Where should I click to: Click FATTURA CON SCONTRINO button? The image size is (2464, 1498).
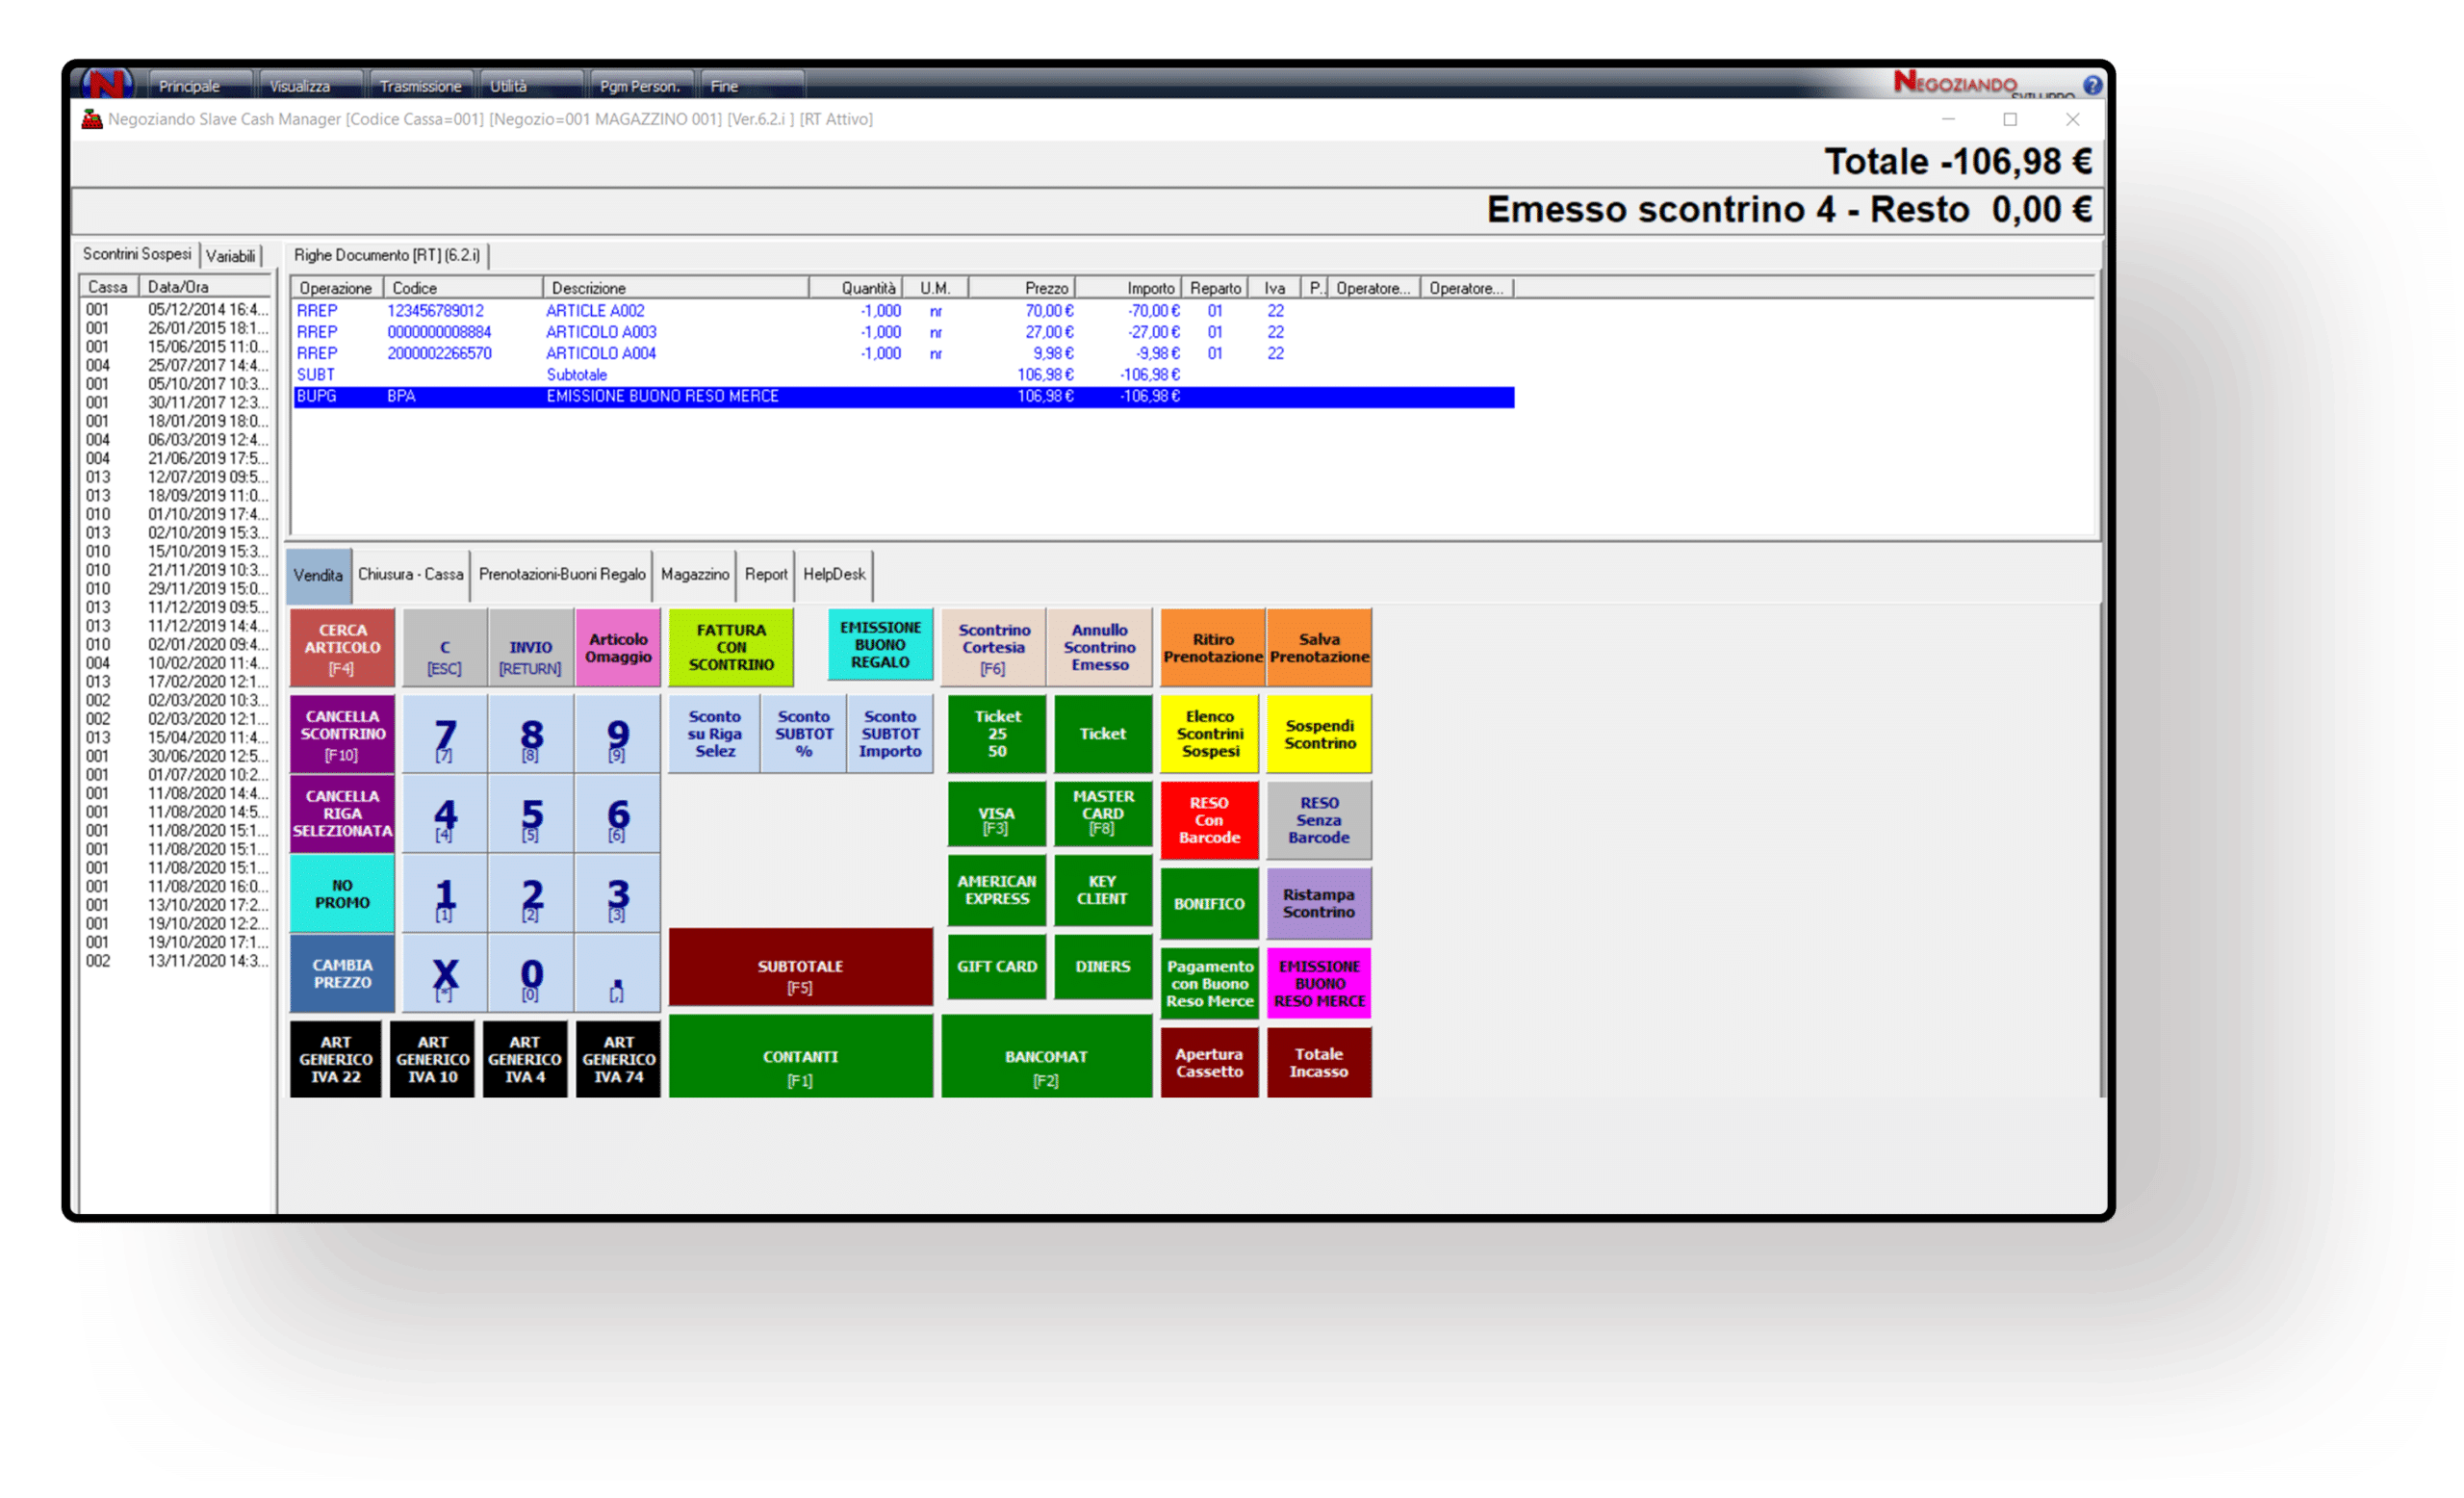click(731, 647)
